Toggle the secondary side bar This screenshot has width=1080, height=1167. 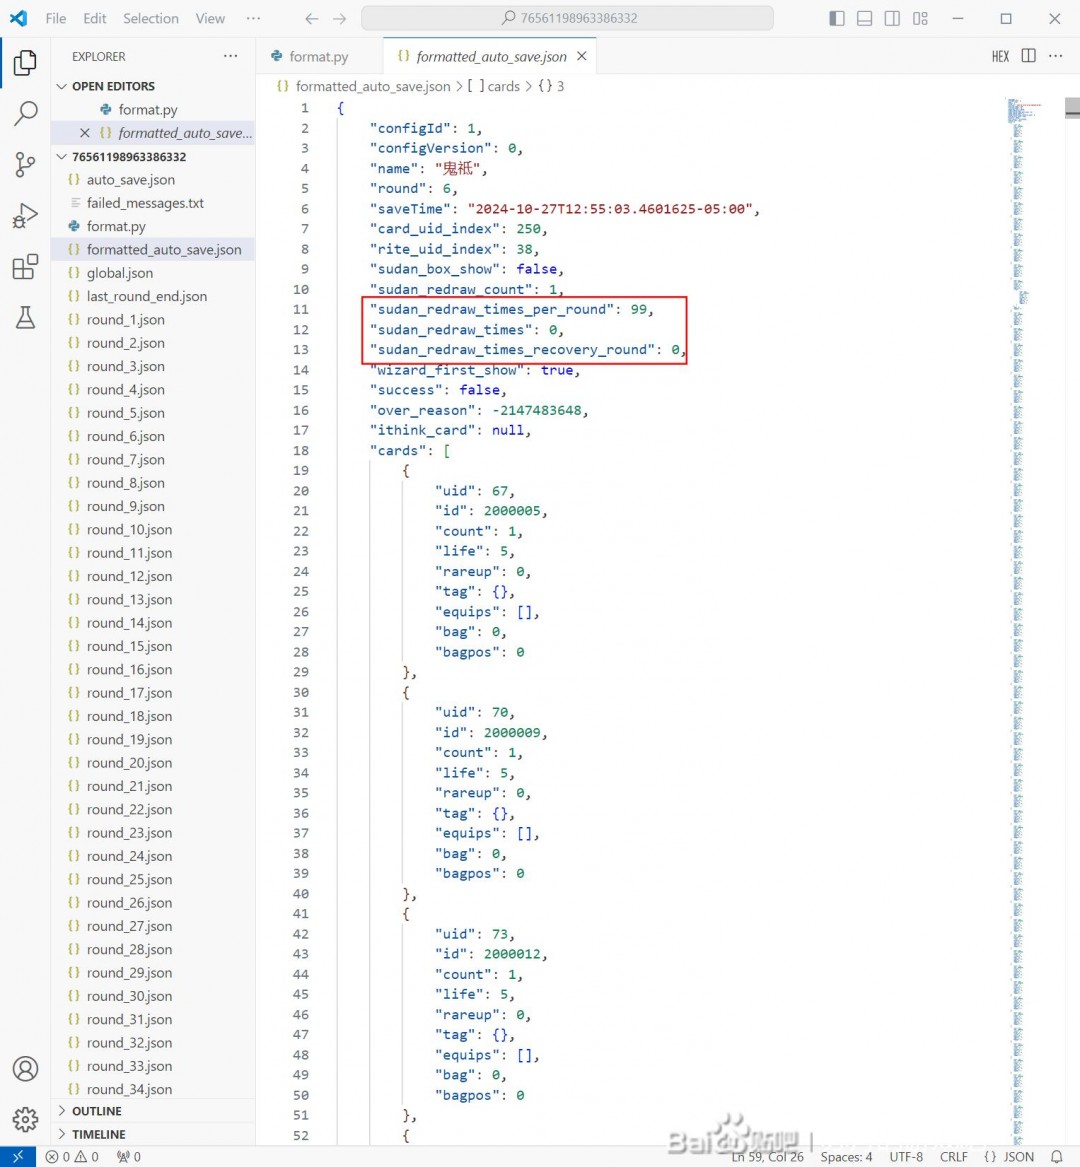click(x=892, y=19)
